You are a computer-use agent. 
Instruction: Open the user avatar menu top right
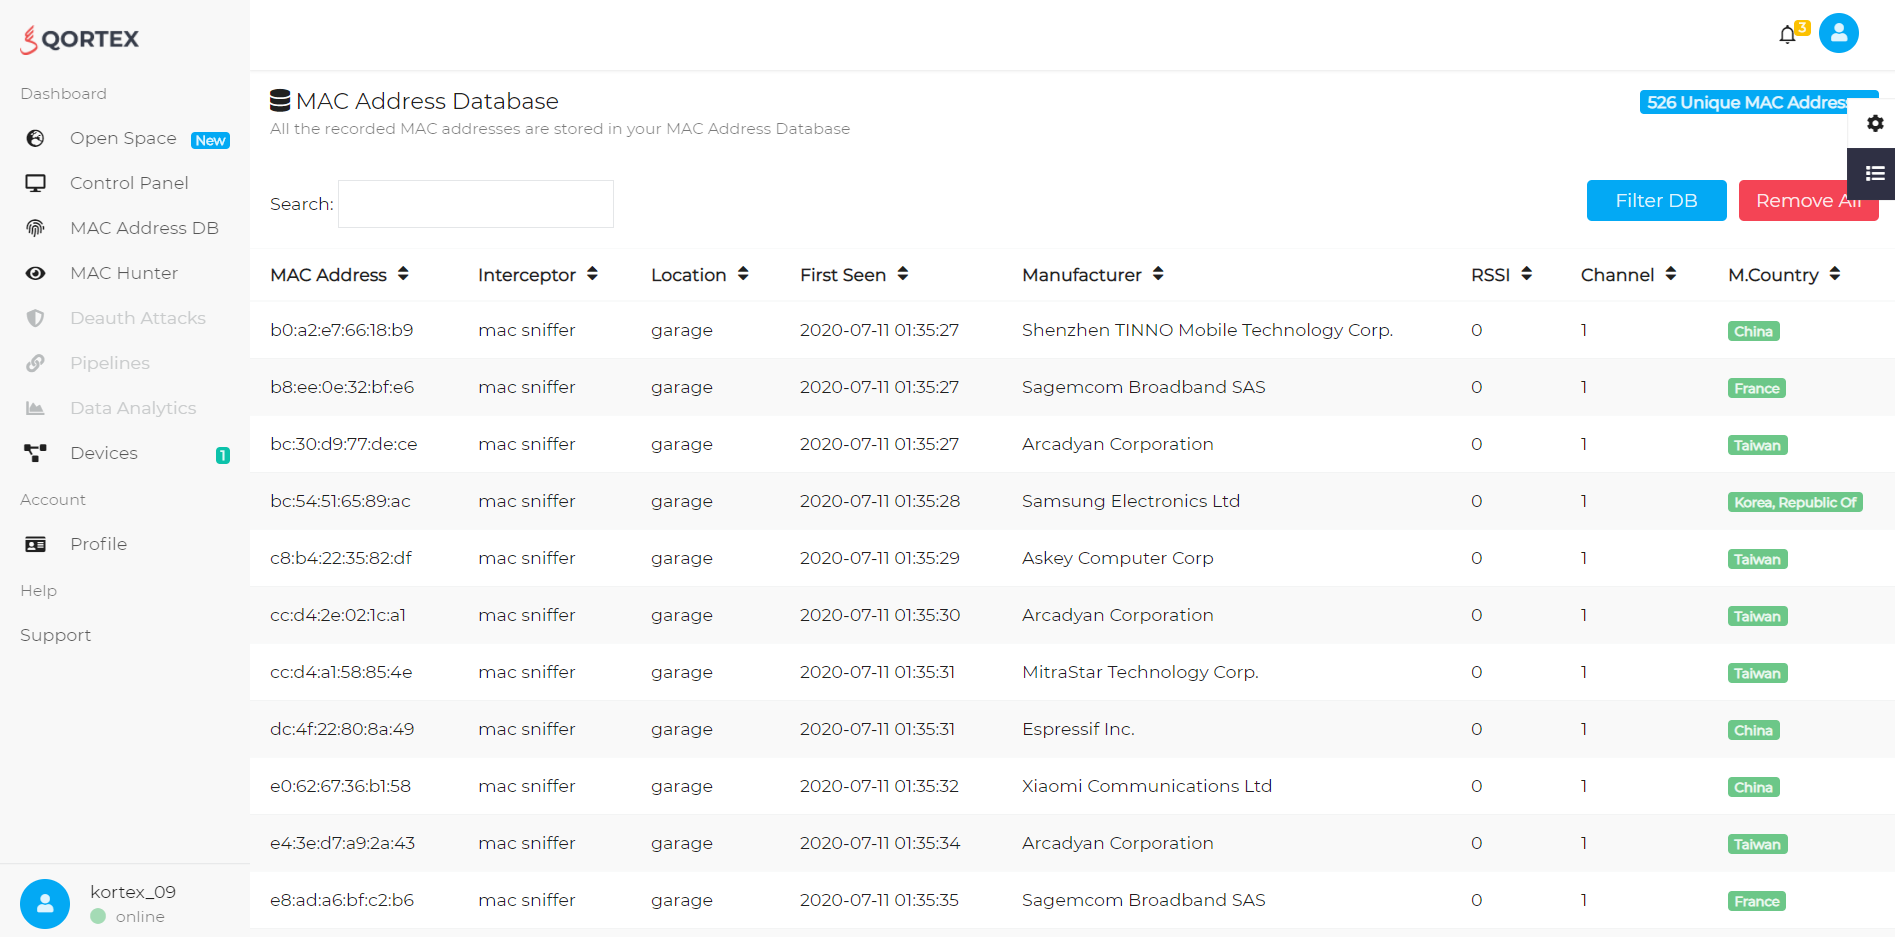[1838, 33]
